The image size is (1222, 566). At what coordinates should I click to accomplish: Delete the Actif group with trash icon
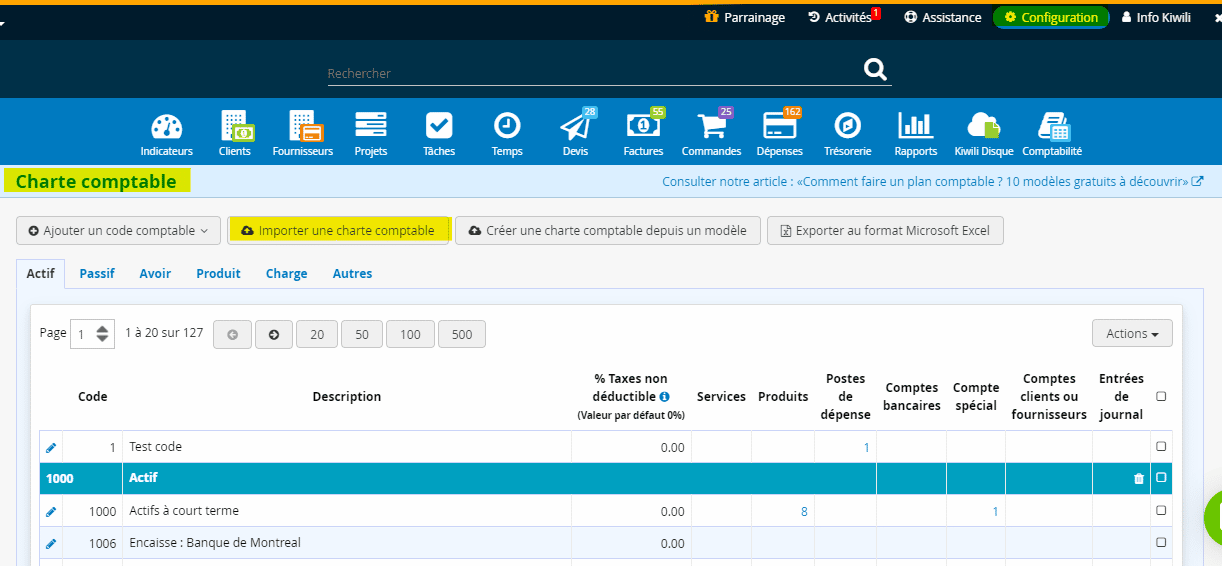pos(1138,479)
